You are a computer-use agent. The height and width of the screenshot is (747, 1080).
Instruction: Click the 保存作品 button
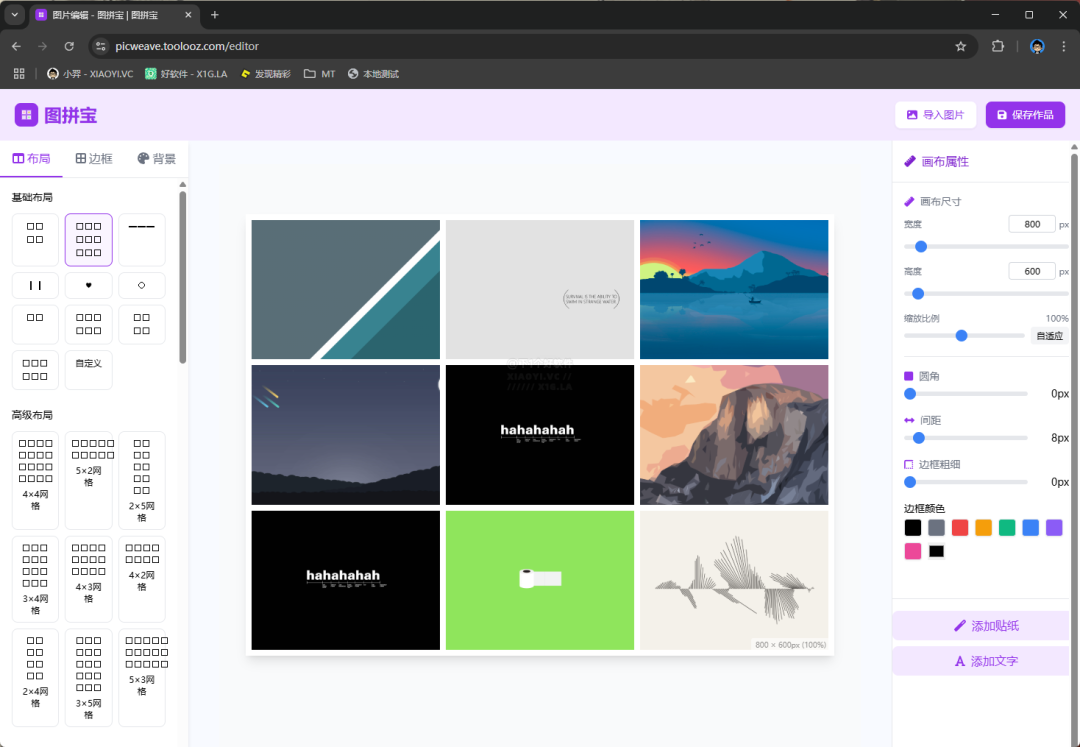[x=1025, y=115]
